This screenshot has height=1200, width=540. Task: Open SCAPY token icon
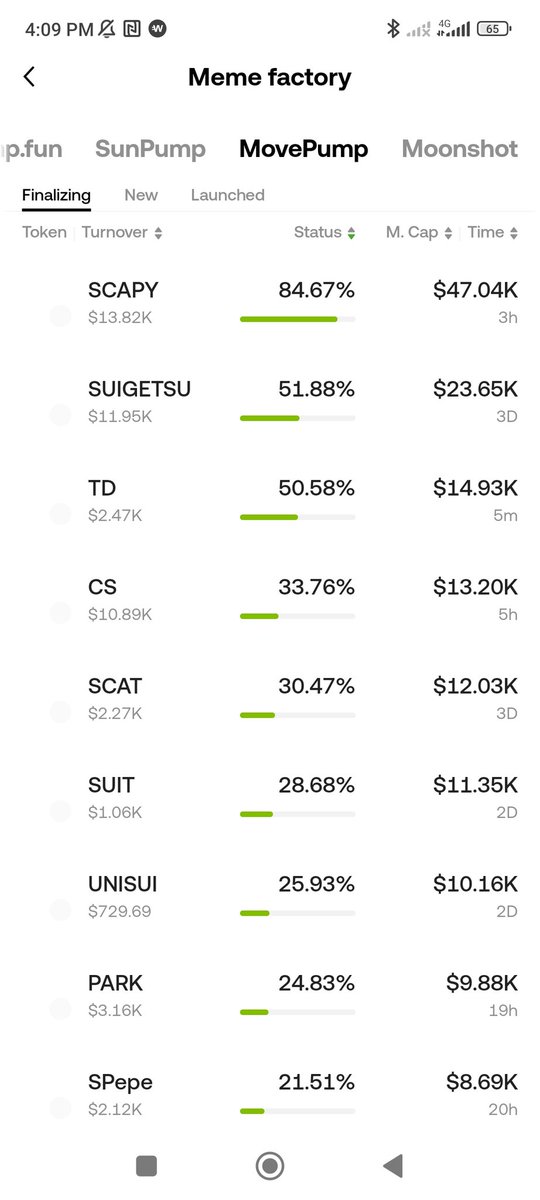pyautogui.click(x=60, y=316)
